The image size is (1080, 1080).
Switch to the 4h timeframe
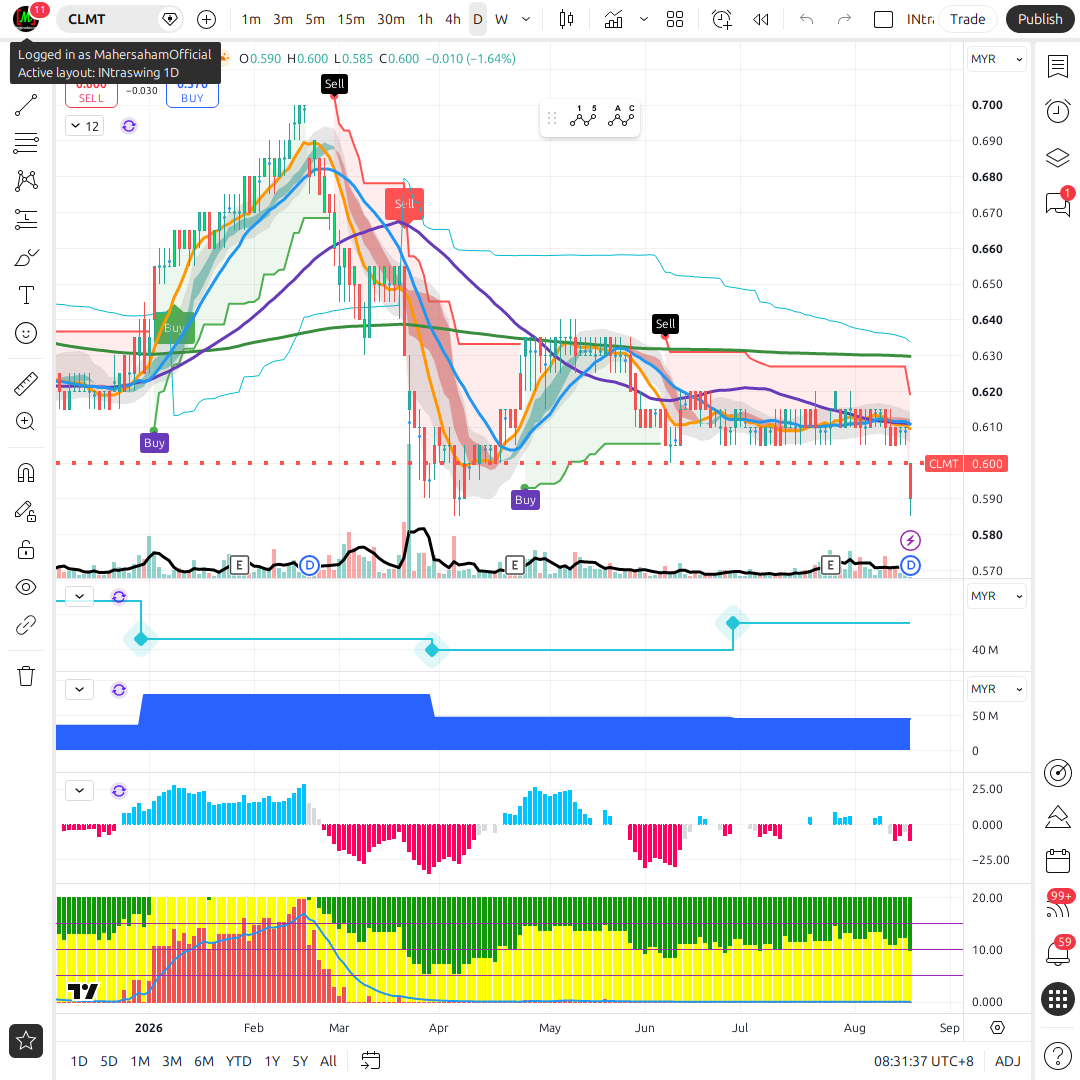[x=453, y=19]
